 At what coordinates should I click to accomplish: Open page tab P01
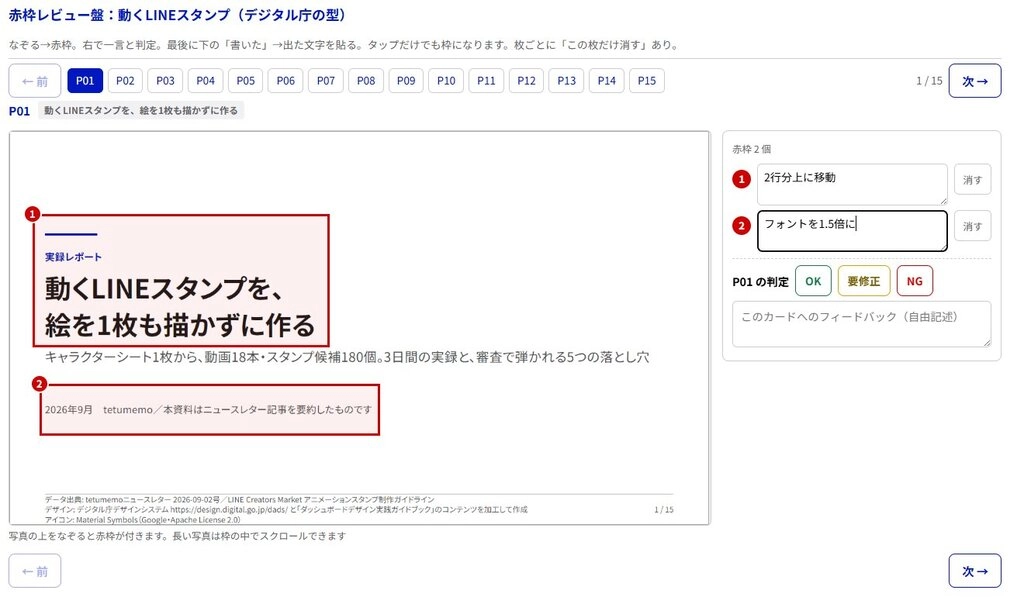pyautogui.click(x=85, y=81)
